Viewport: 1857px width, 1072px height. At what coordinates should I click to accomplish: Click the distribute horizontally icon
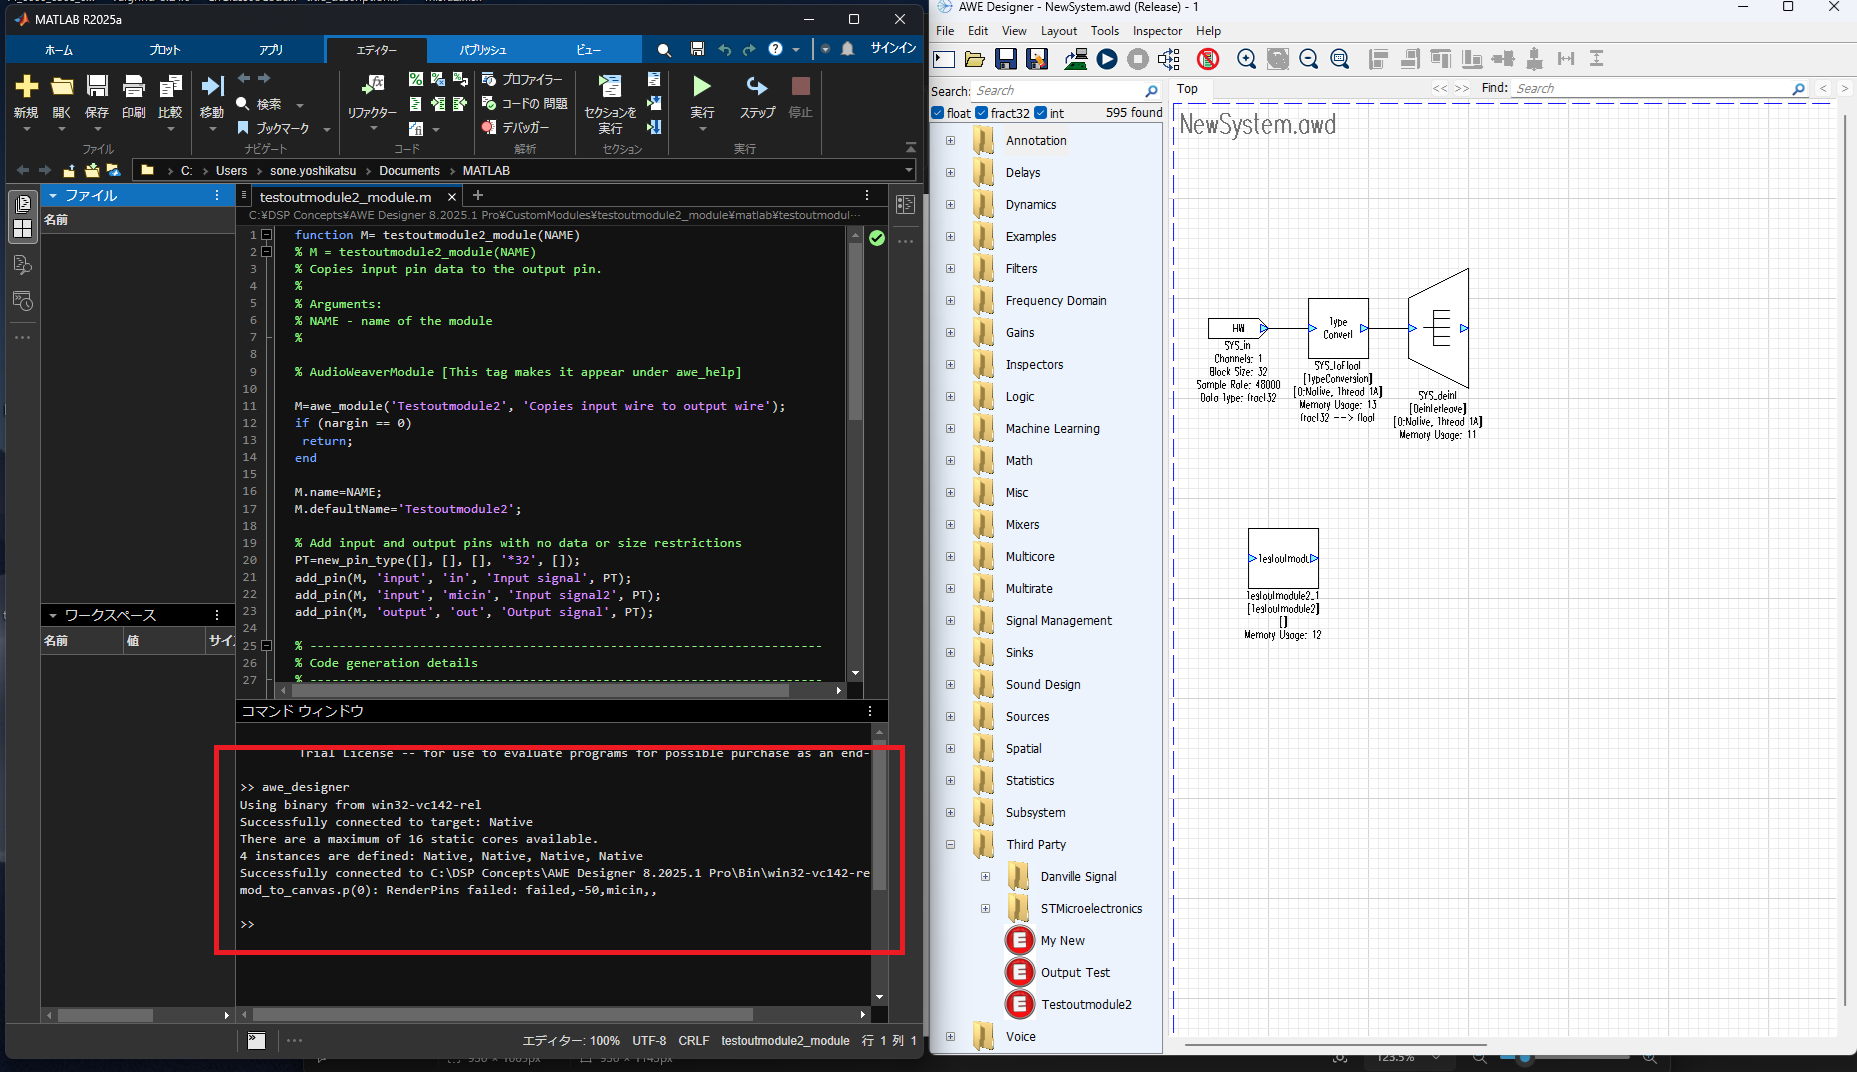1566,59
